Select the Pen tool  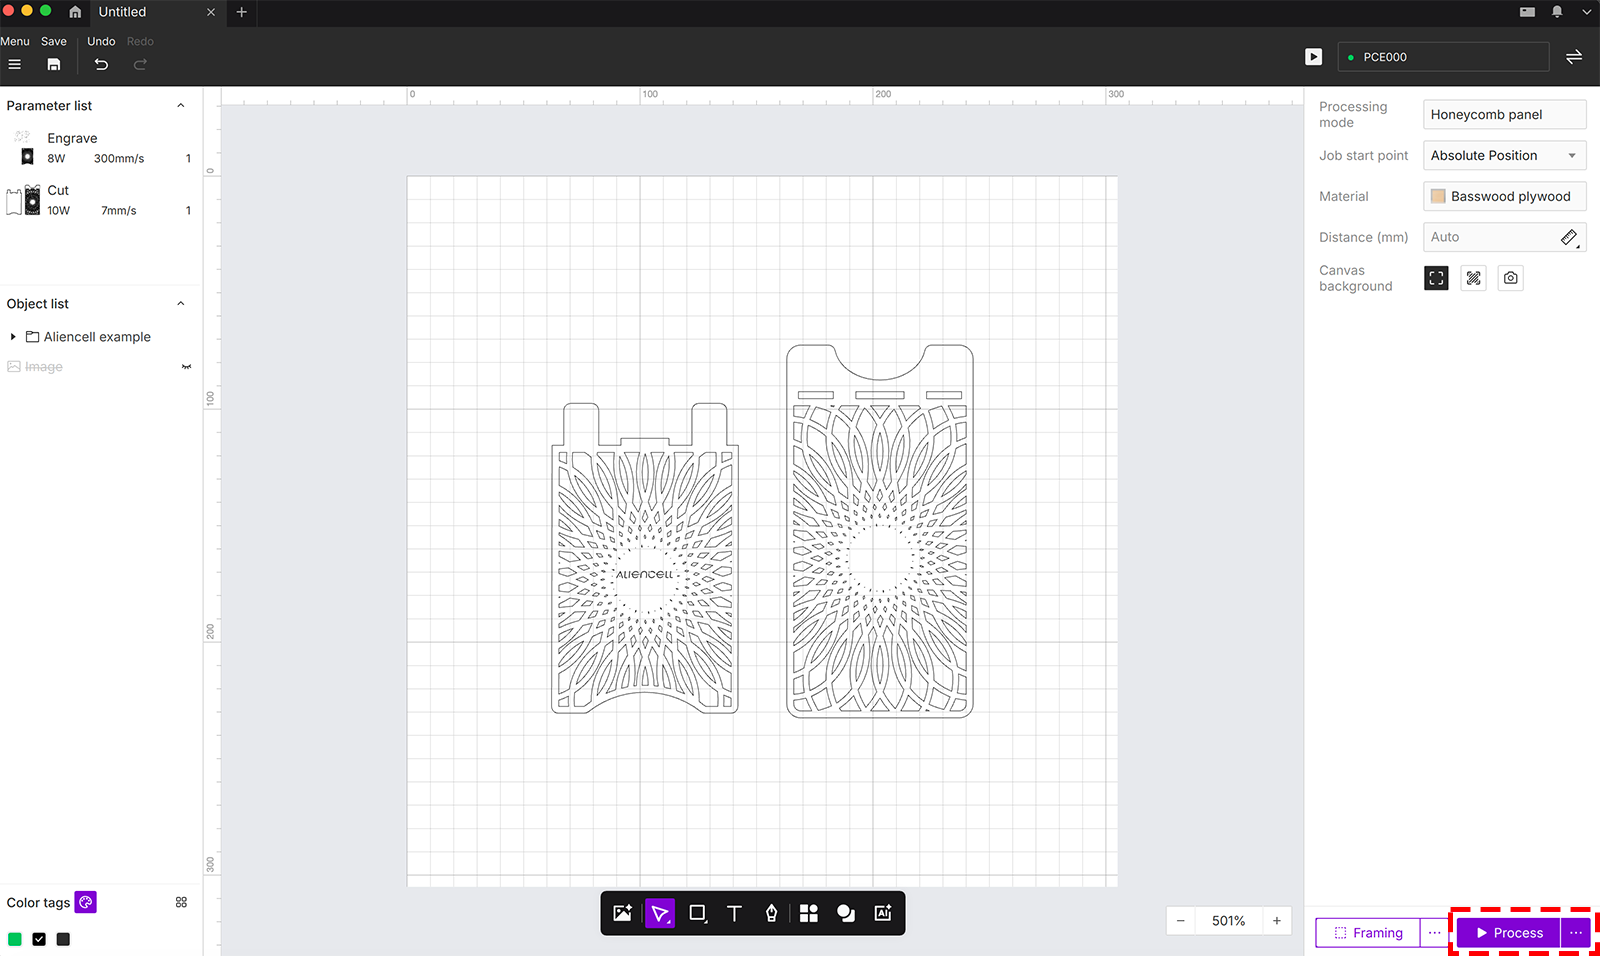pyautogui.click(x=771, y=913)
